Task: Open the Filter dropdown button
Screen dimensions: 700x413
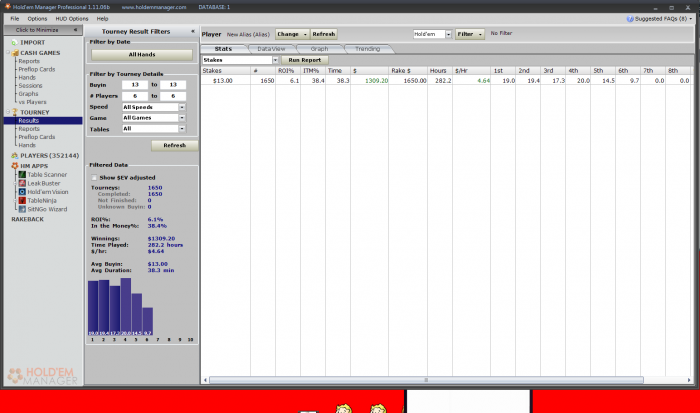Action: [x=470, y=34]
